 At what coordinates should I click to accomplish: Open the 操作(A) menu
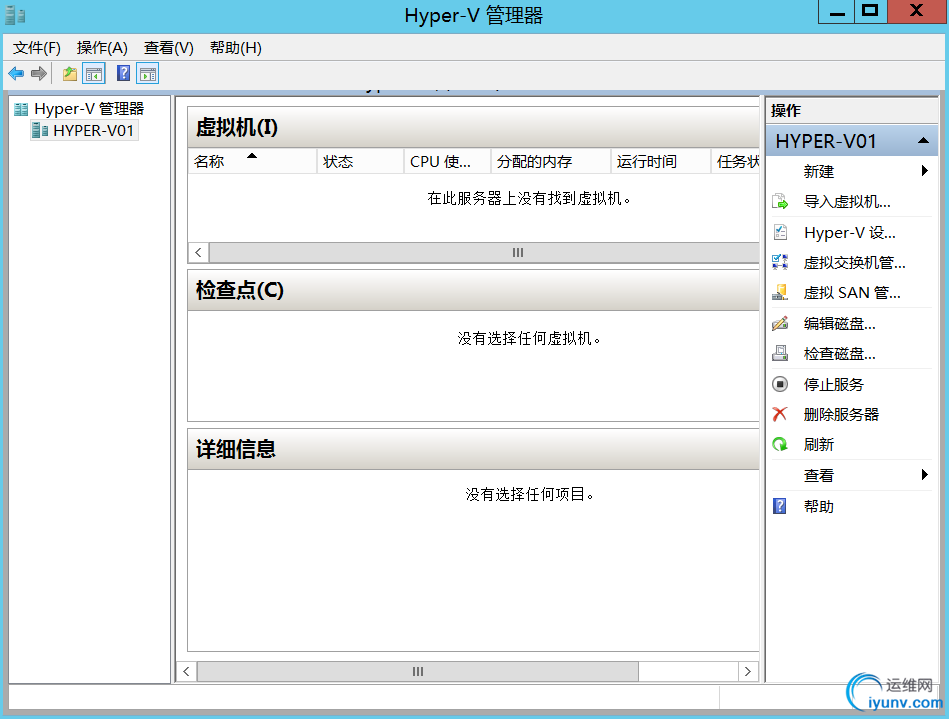(102, 48)
